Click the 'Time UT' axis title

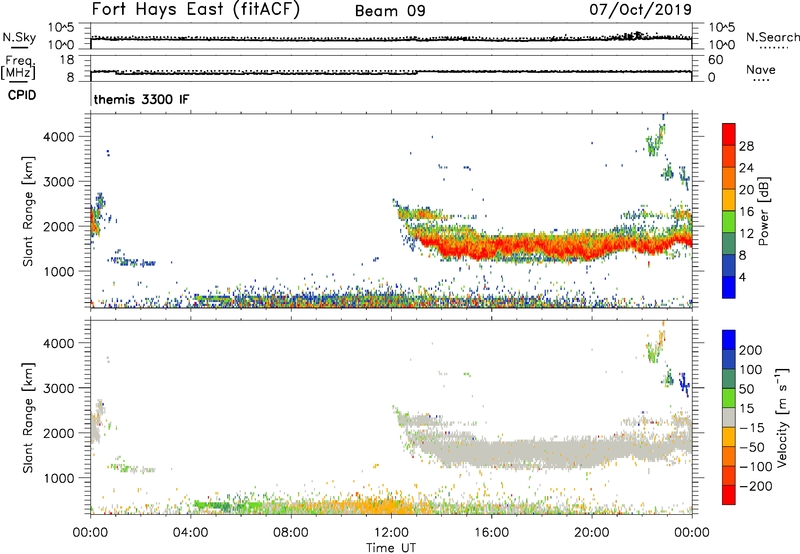391,548
